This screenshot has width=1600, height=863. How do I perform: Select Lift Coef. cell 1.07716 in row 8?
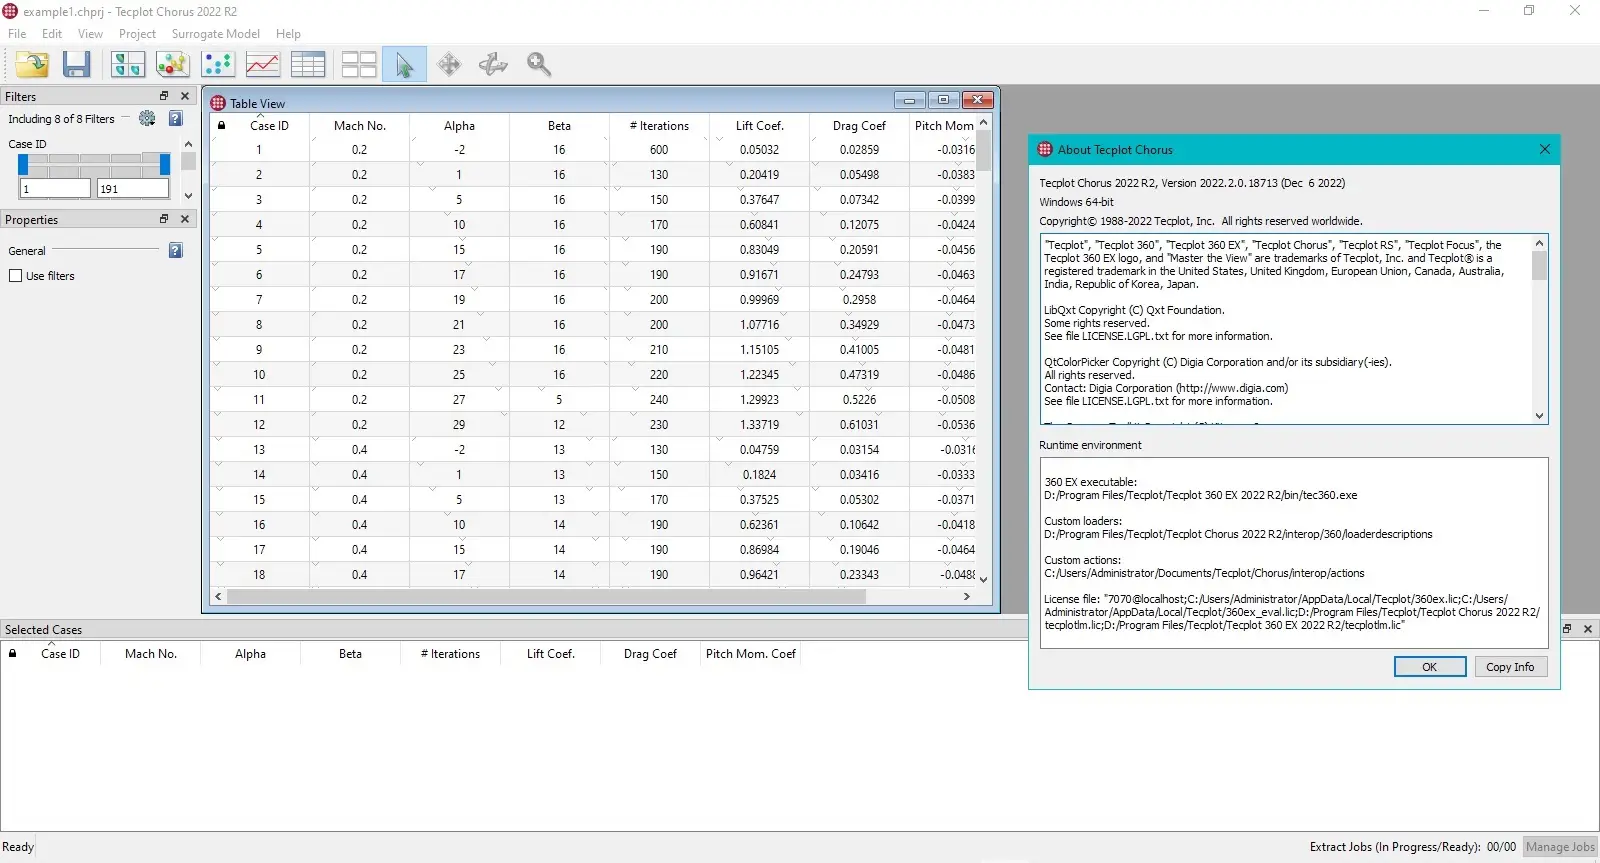[x=759, y=324]
